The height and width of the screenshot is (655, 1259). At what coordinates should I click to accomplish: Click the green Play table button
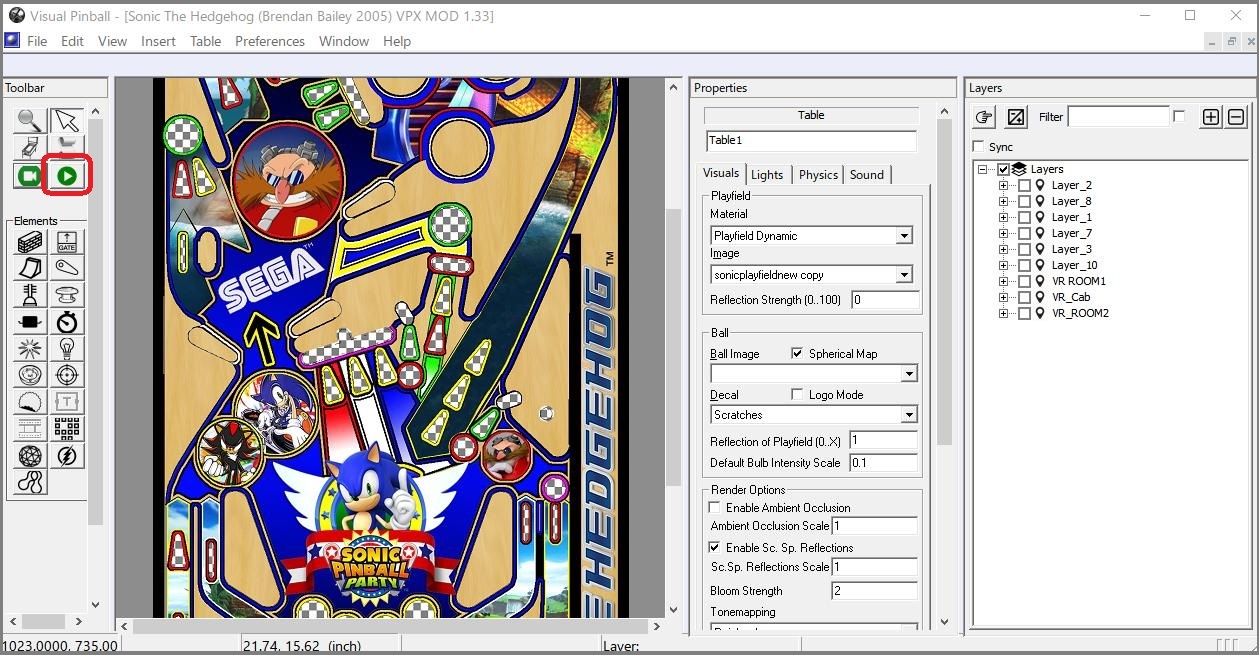point(67,176)
